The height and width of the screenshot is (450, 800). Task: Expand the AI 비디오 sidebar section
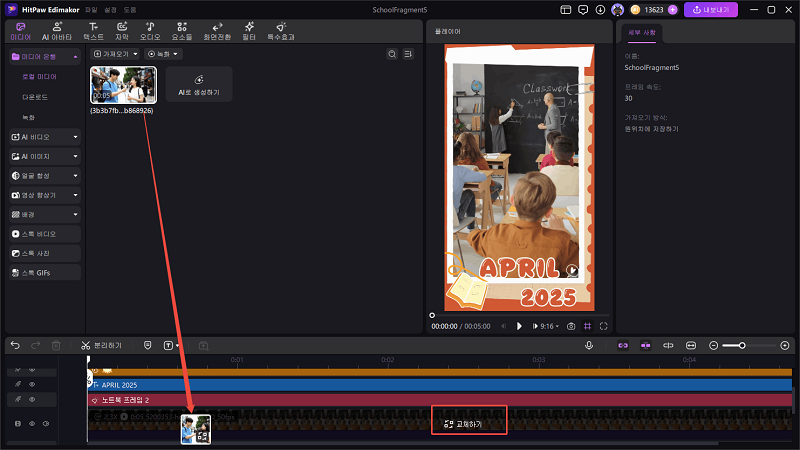(43, 136)
